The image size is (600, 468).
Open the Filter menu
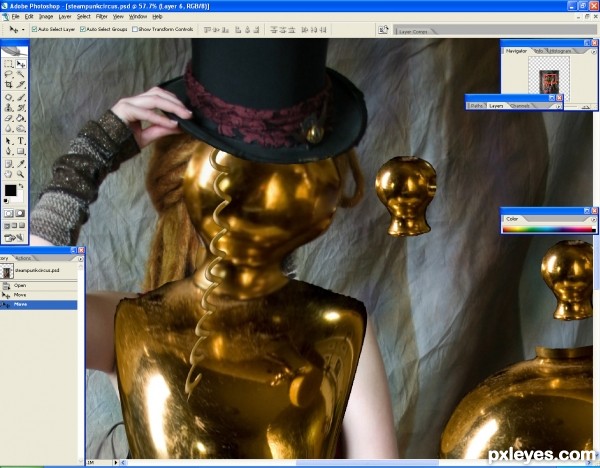pos(101,16)
